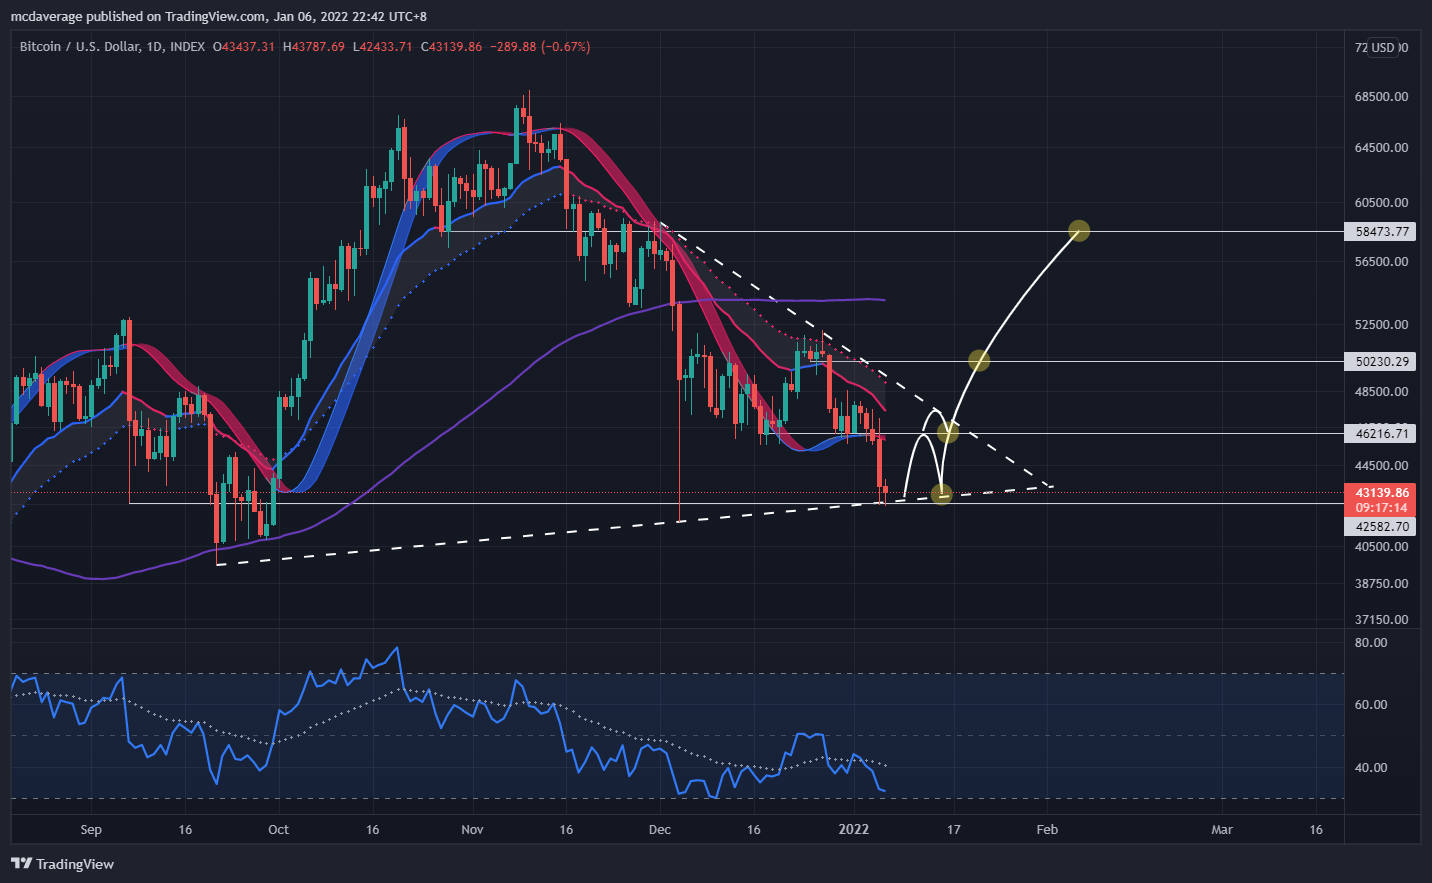The image size is (1432, 883).
Task: Click the 17 date label on time axis
Action: 954,830
